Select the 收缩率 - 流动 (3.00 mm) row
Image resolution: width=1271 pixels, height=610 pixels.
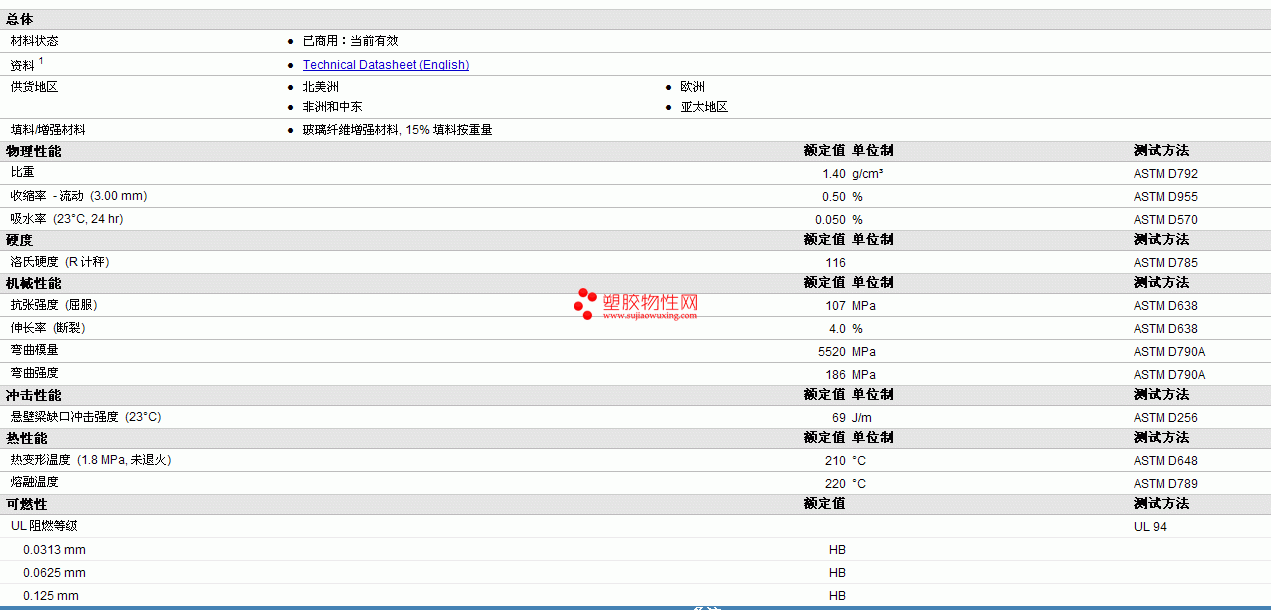pyautogui.click(x=635, y=196)
